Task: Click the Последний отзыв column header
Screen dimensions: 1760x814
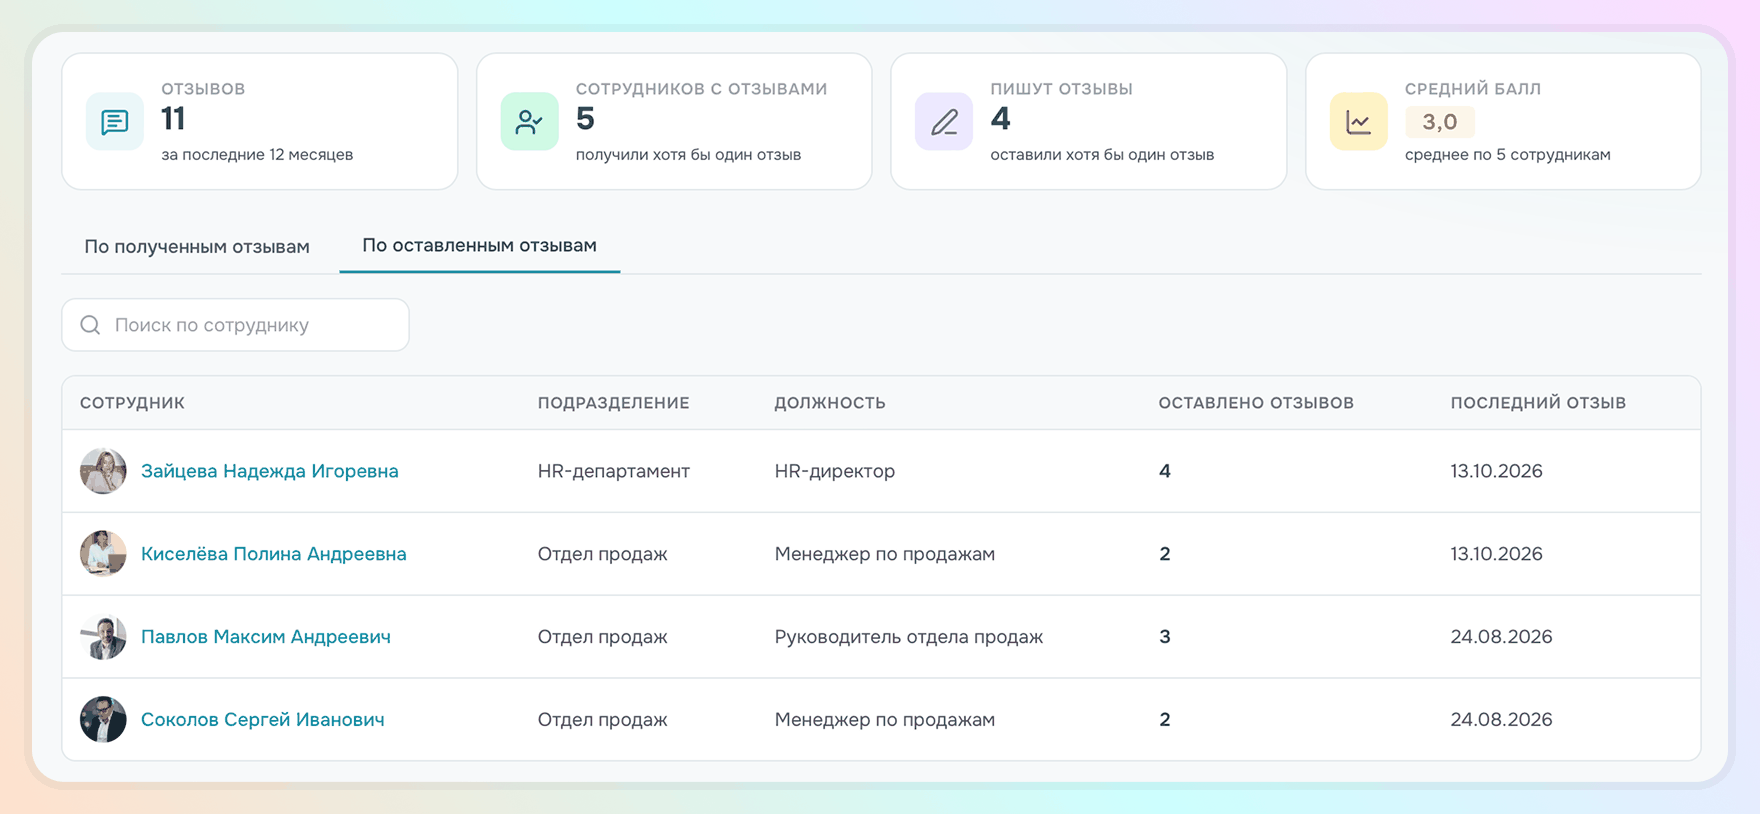Action: click(x=1538, y=403)
